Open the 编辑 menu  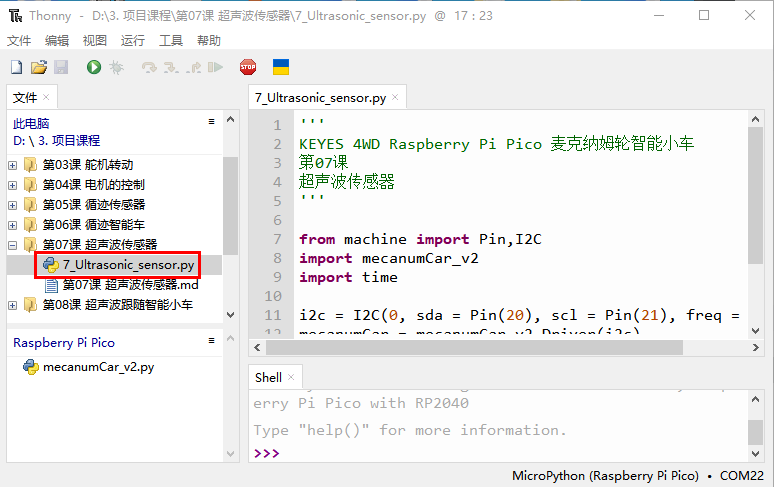pyautogui.click(x=57, y=40)
